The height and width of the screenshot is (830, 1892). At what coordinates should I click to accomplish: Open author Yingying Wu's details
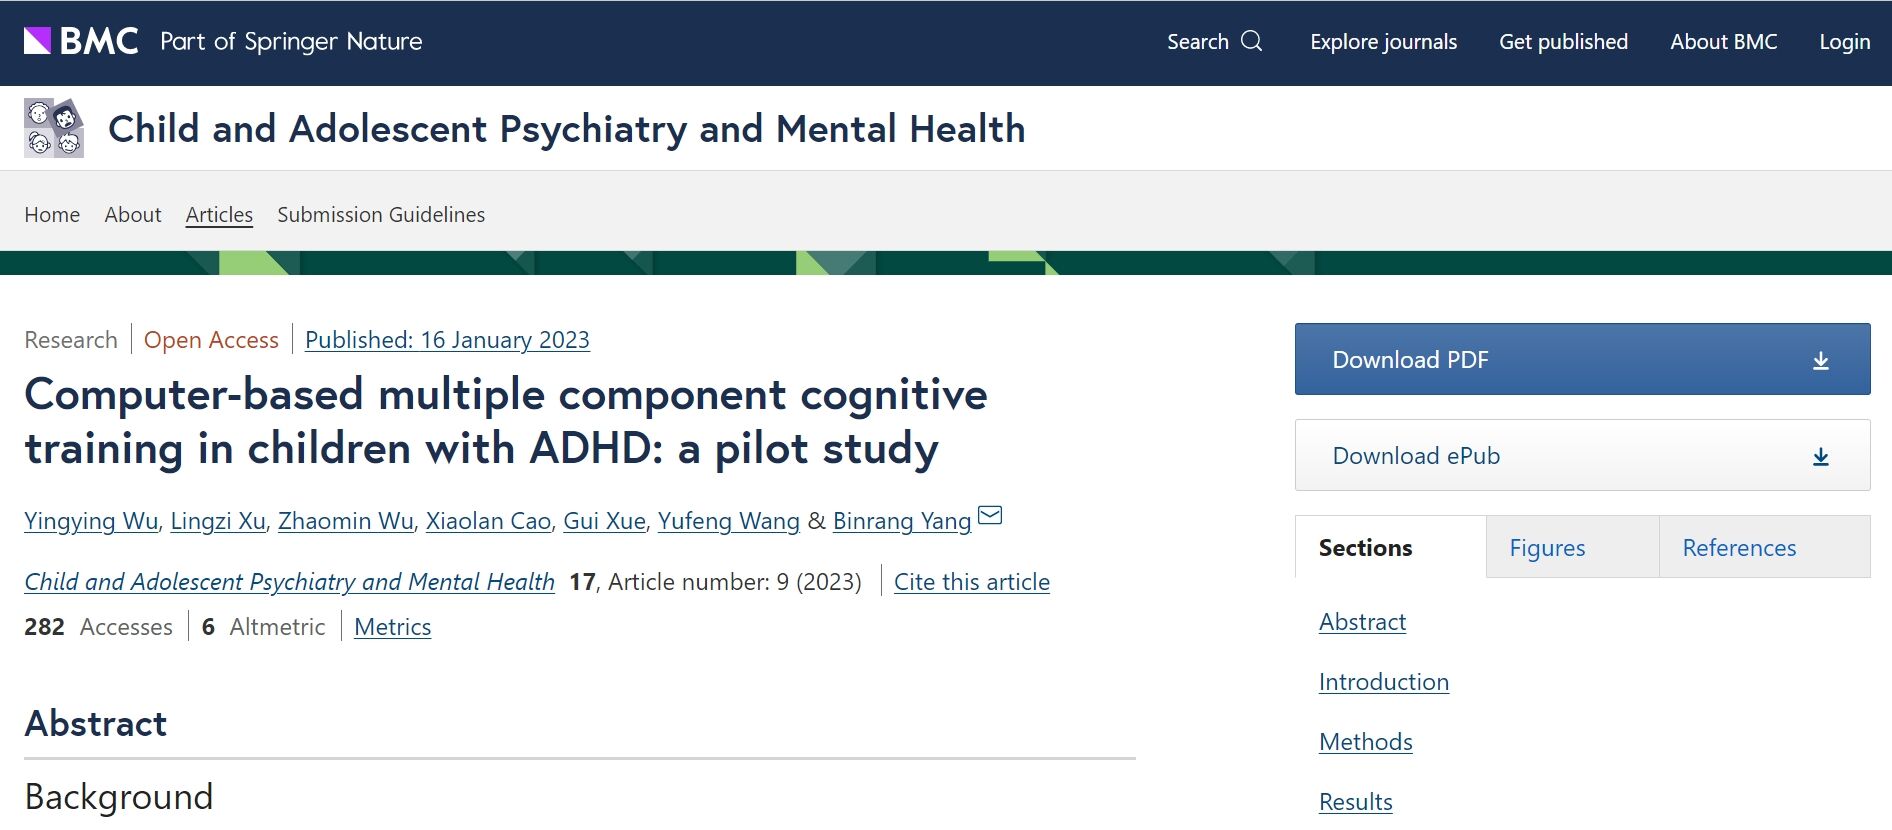click(x=91, y=521)
